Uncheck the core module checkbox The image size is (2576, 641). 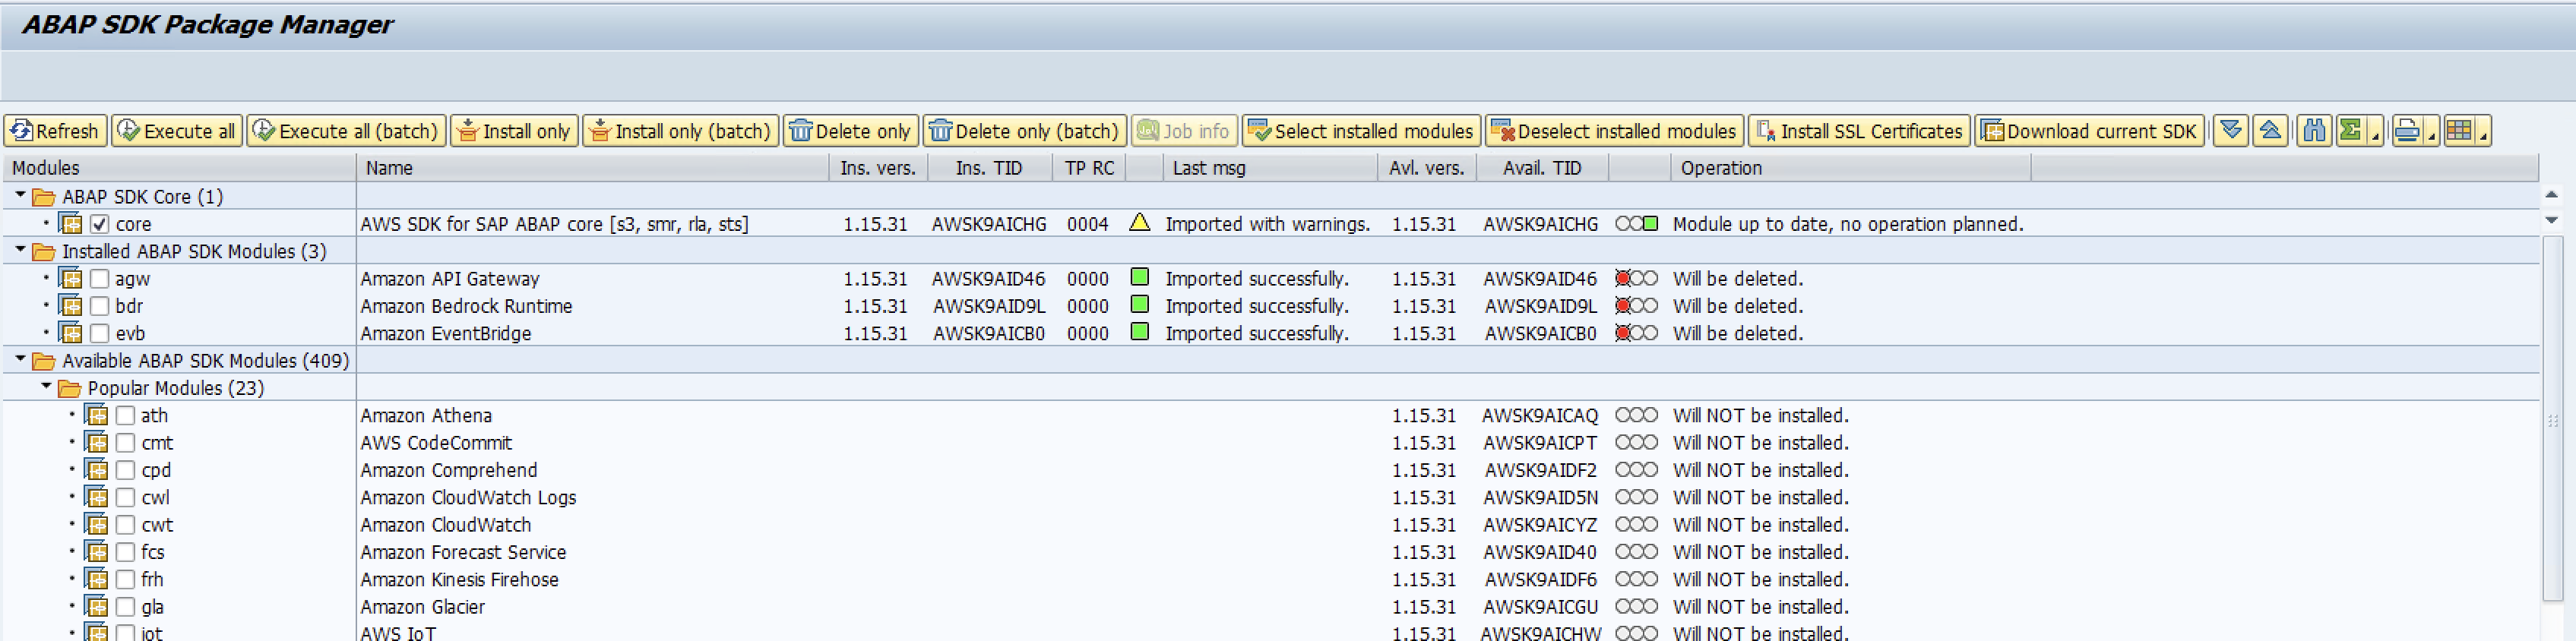coord(100,224)
